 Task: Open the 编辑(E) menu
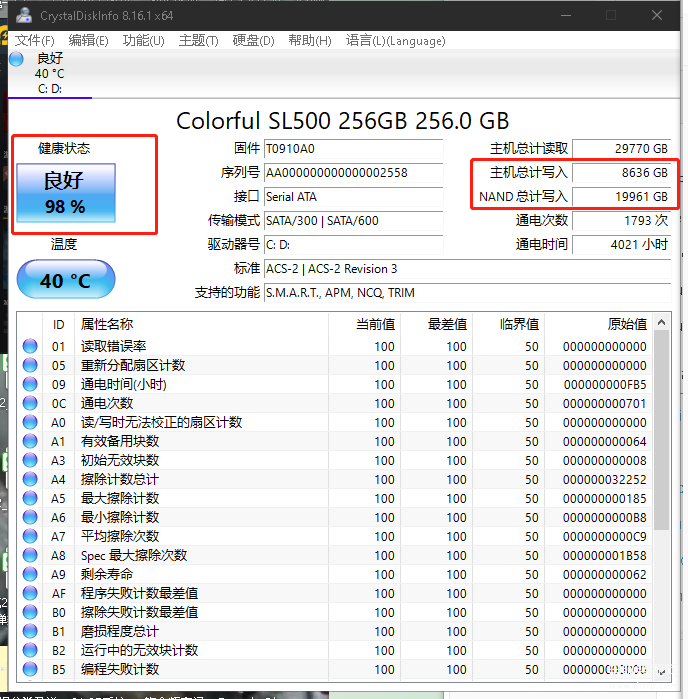point(88,41)
